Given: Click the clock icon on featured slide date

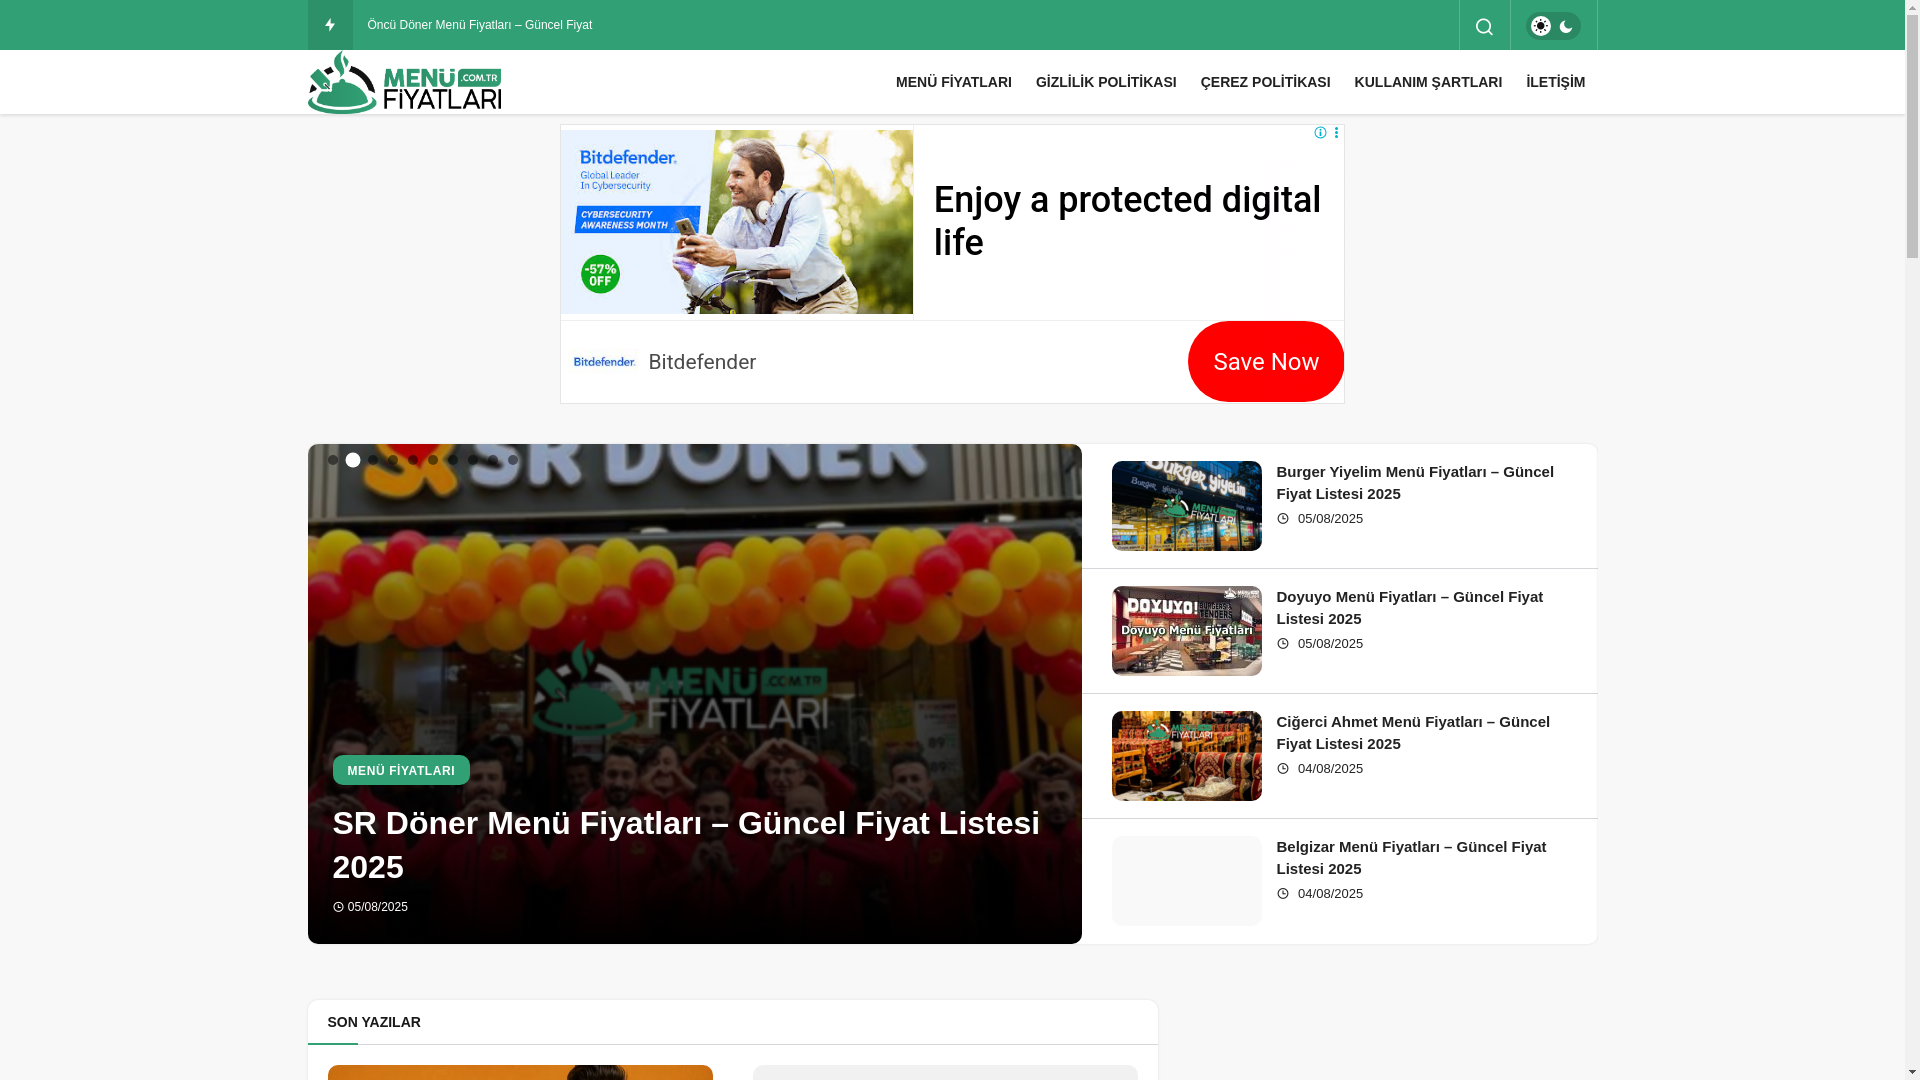Looking at the screenshot, I should click(x=338, y=907).
